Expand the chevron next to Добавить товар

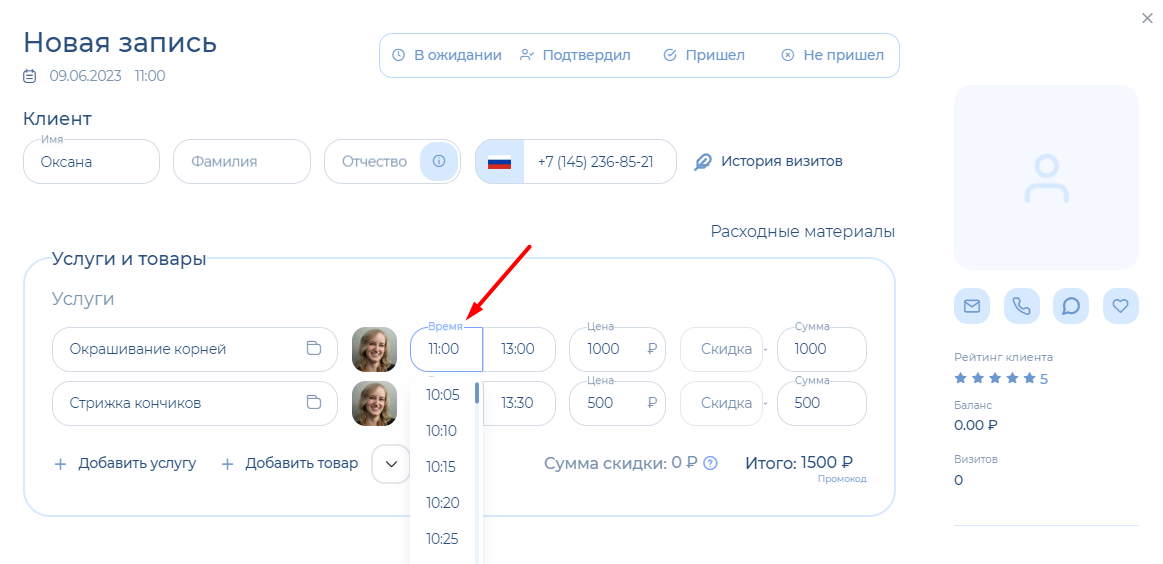pyautogui.click(x=391, y=464)
